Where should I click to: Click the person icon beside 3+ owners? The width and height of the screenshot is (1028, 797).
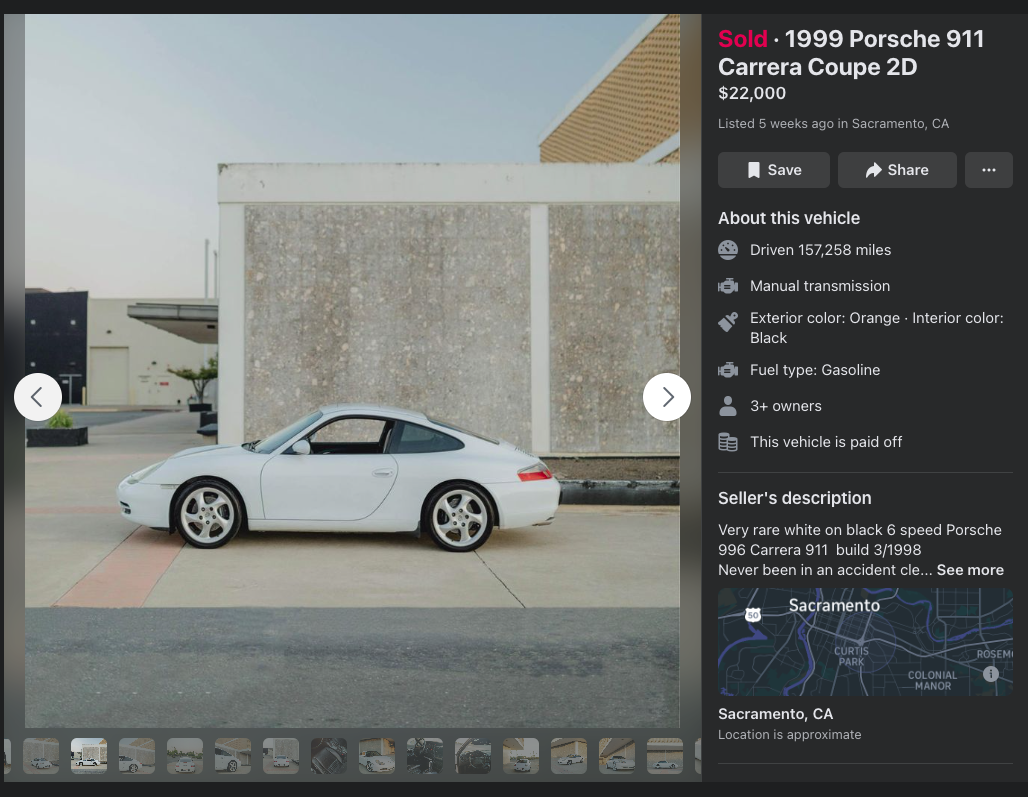pos(728,406)
